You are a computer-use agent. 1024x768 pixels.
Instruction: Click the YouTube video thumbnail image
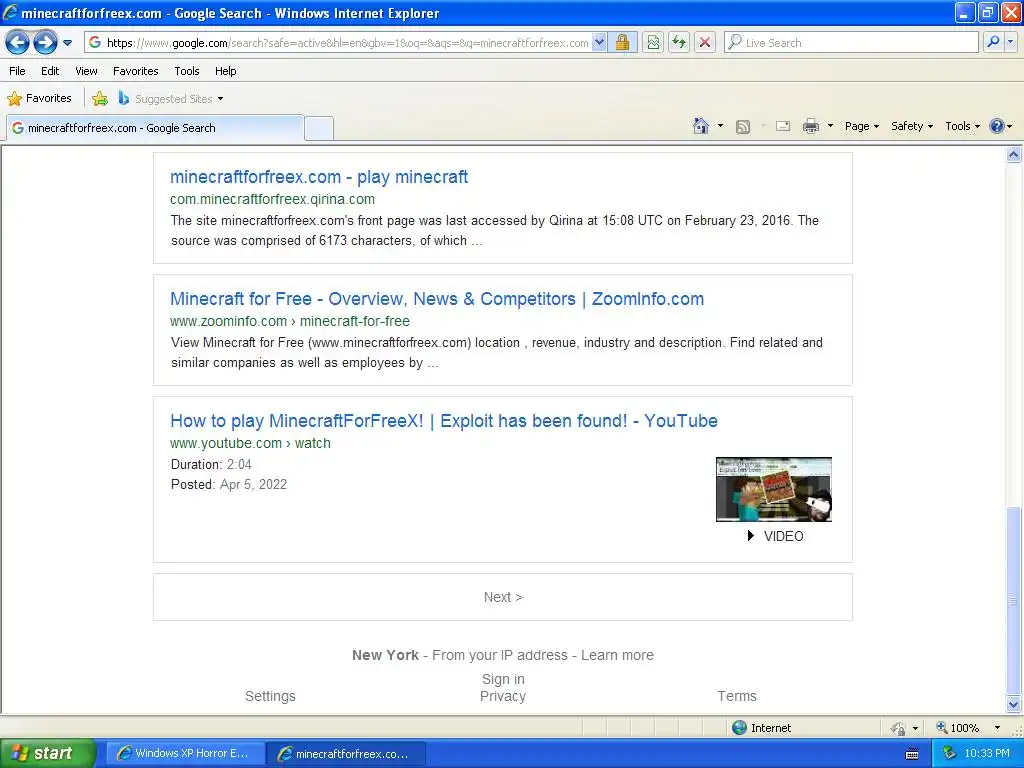(774, 490)
